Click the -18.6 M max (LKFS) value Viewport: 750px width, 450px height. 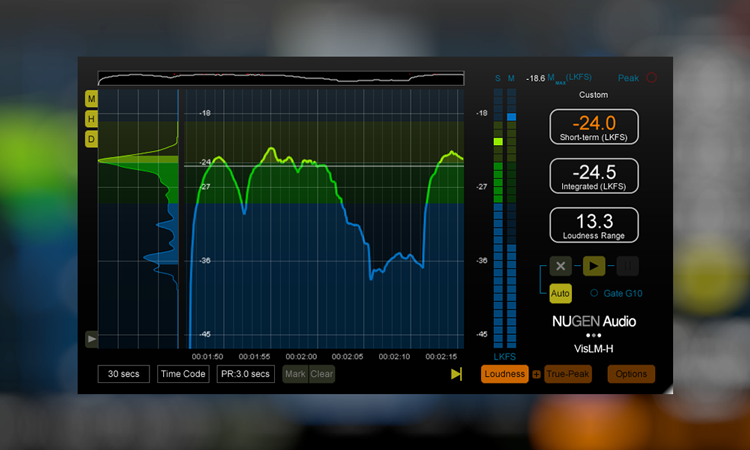[559, 78]
